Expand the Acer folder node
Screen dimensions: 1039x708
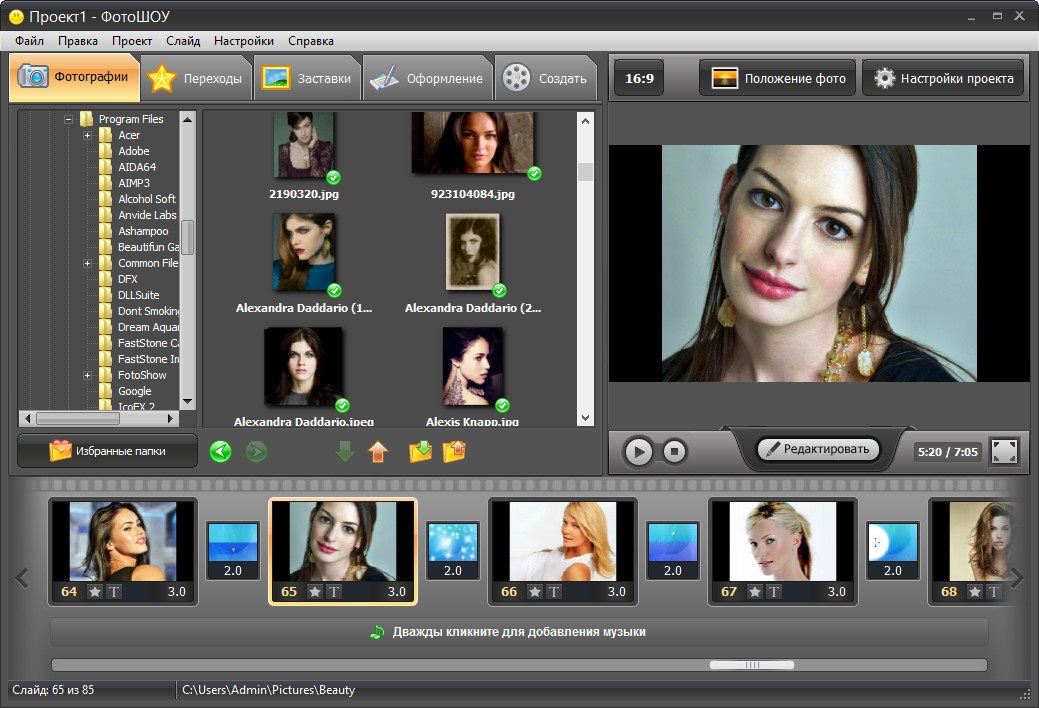88,135
